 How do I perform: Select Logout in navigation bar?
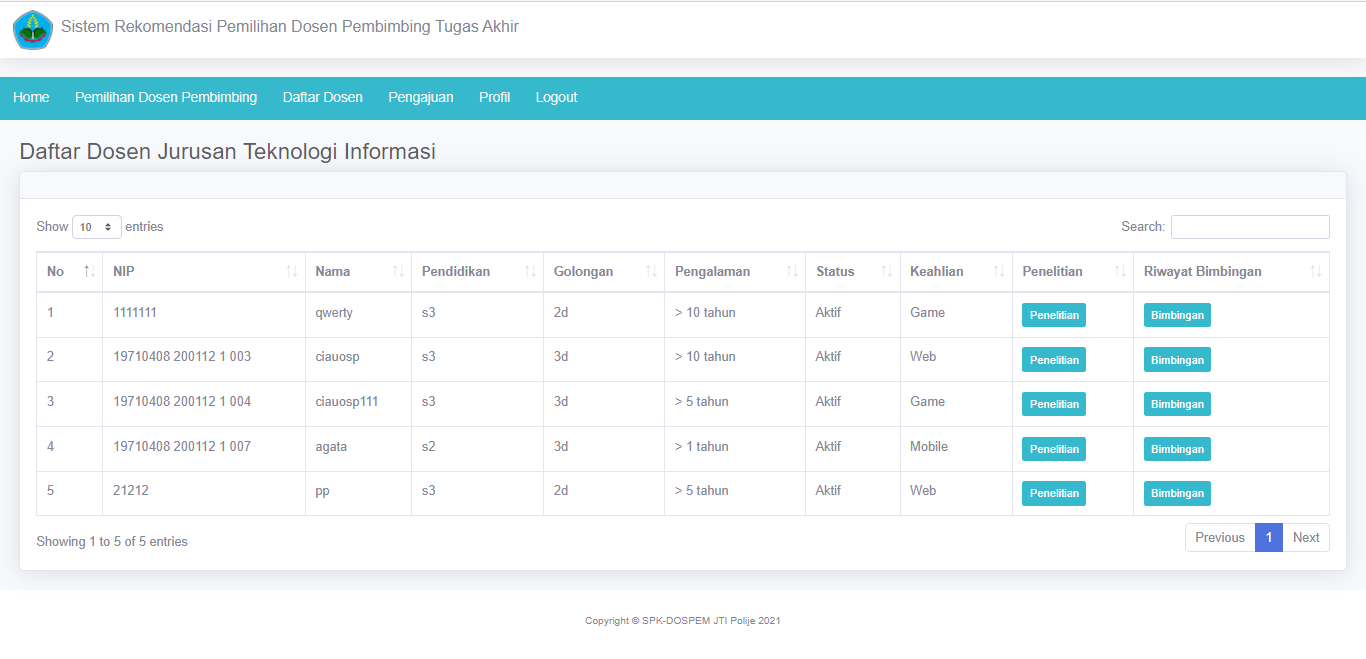coord(556,98)
